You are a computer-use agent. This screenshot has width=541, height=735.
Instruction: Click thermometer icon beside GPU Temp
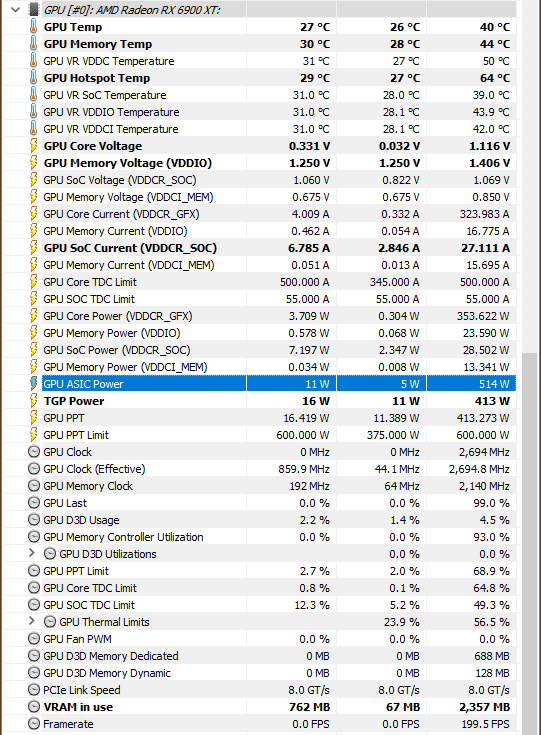(33, 27)
